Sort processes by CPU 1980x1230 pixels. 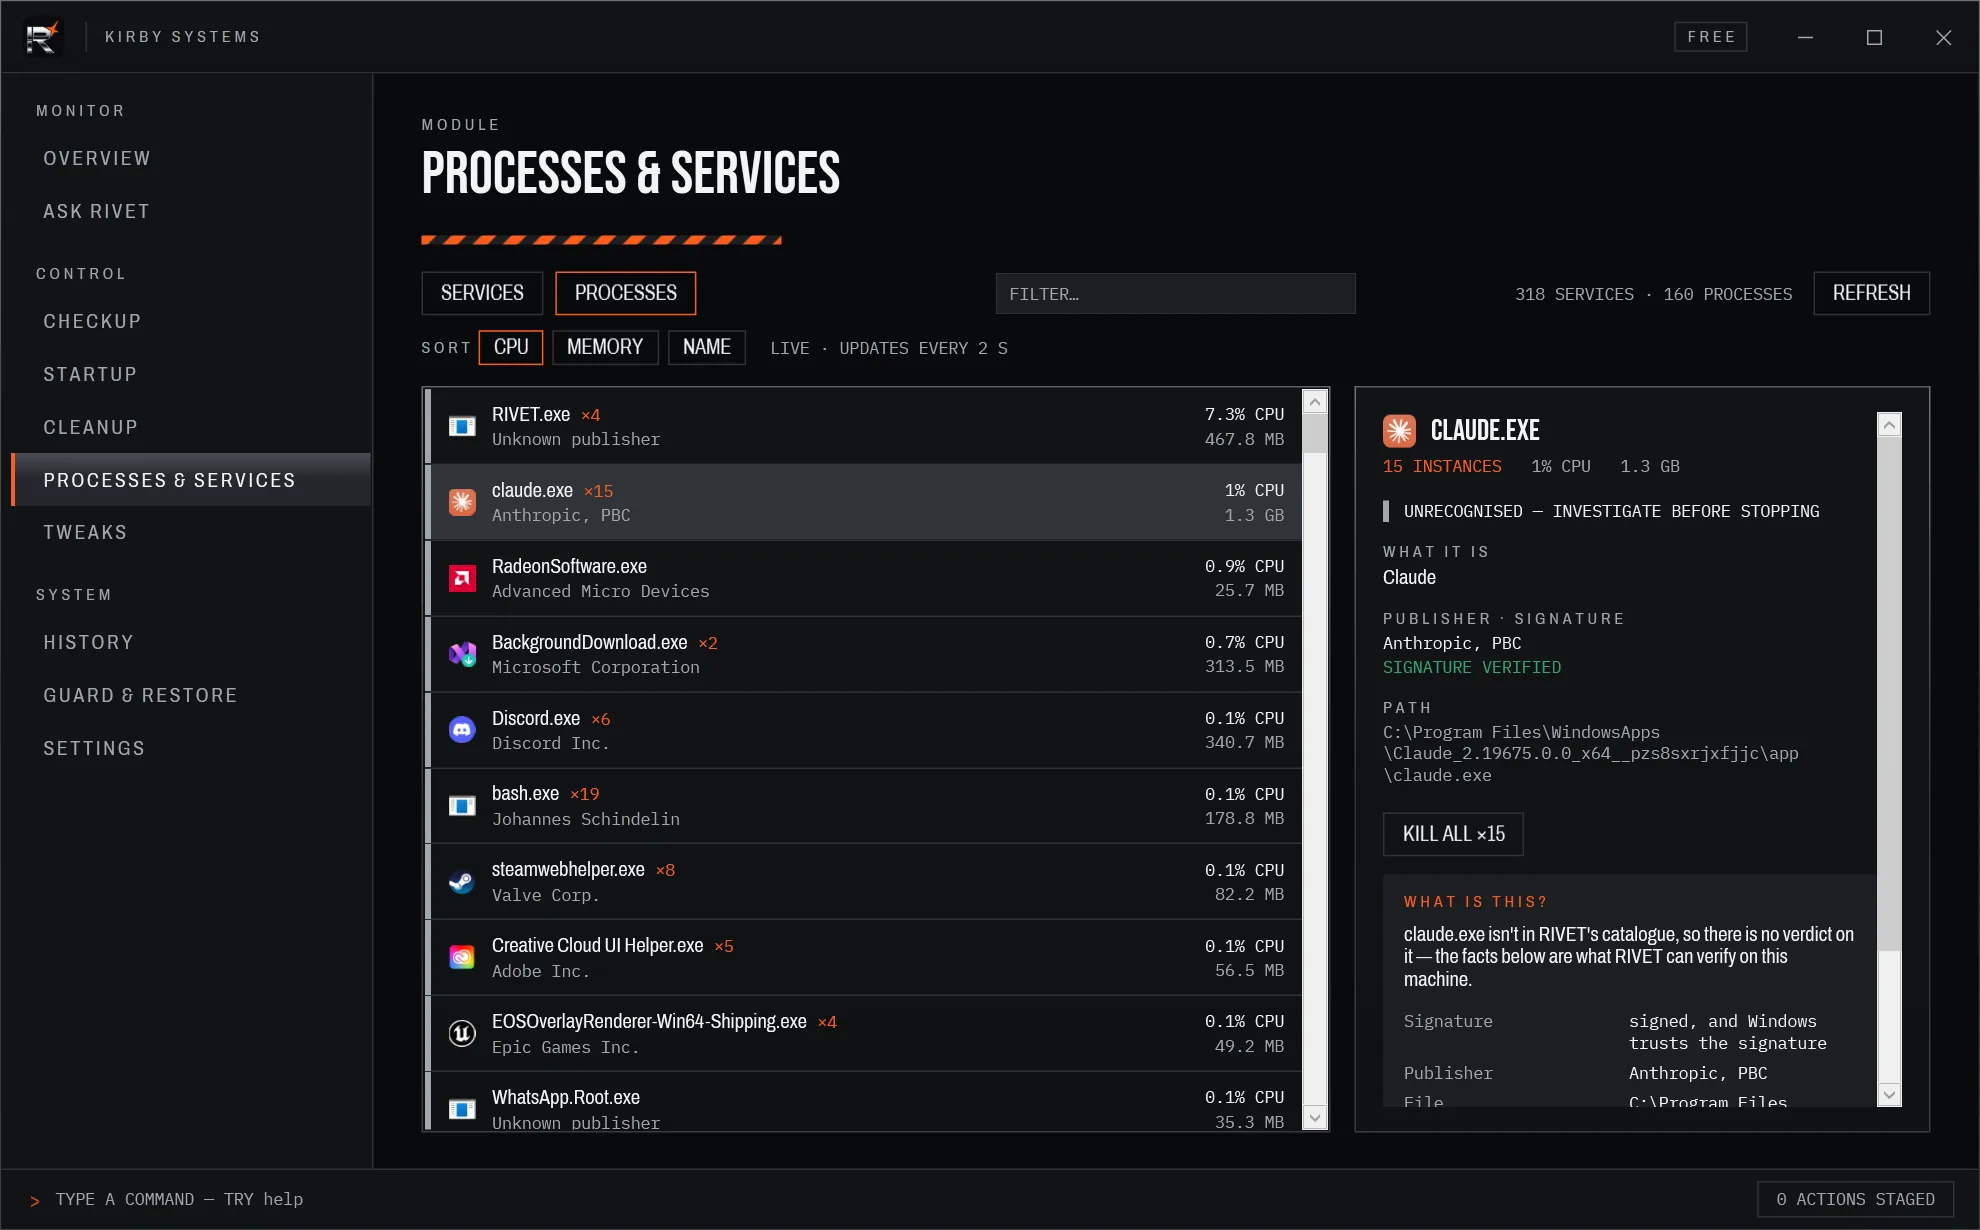click(x=511, y=347)
